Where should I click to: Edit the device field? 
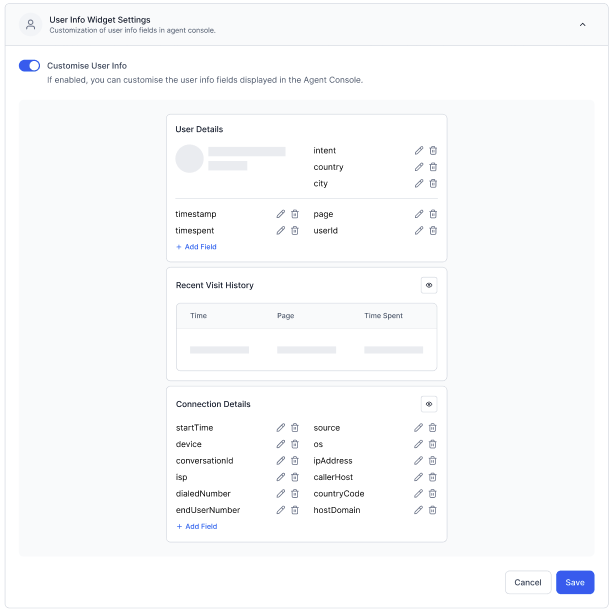click(x=281, y=444)
